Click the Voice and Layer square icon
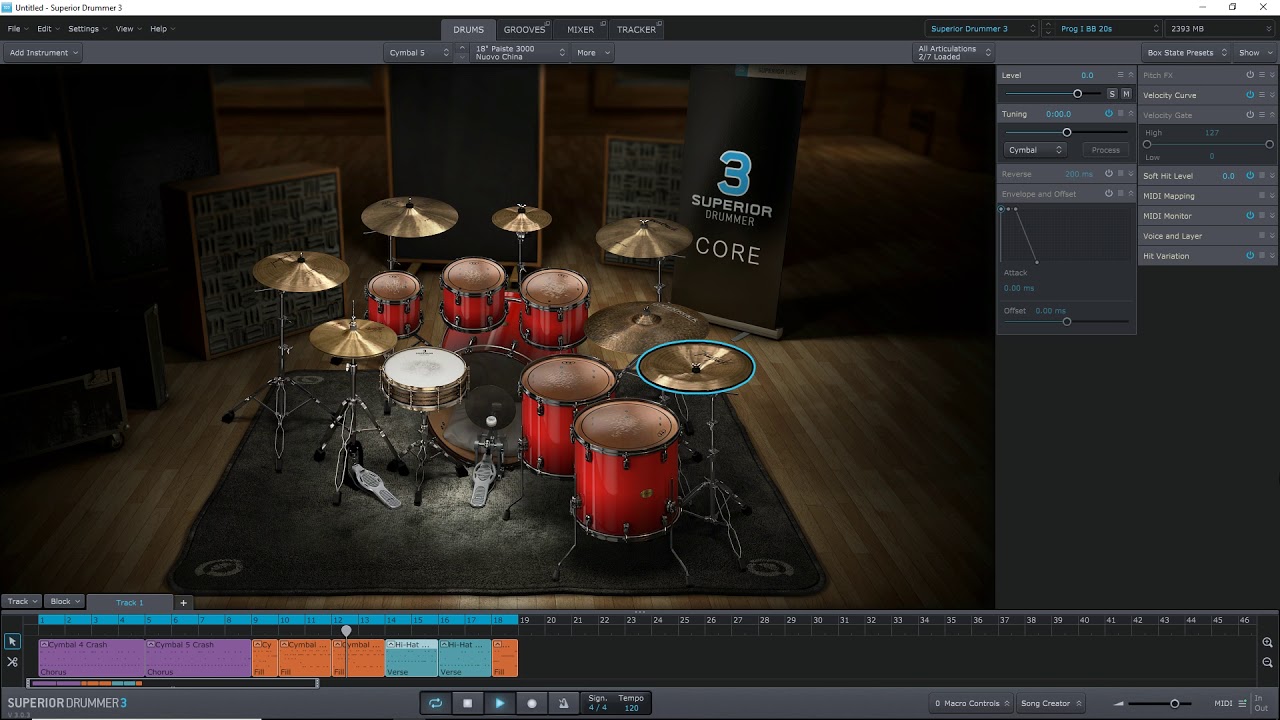 coord(1261,236)
